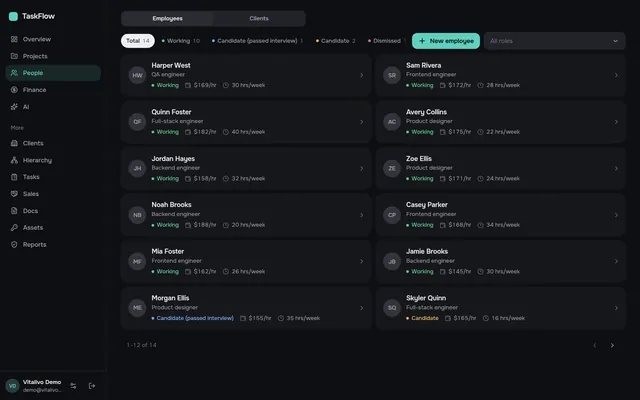The image size is (640, 400).
Task: Click the AC avatar for Avery Collins
Action: pos(392,122)
